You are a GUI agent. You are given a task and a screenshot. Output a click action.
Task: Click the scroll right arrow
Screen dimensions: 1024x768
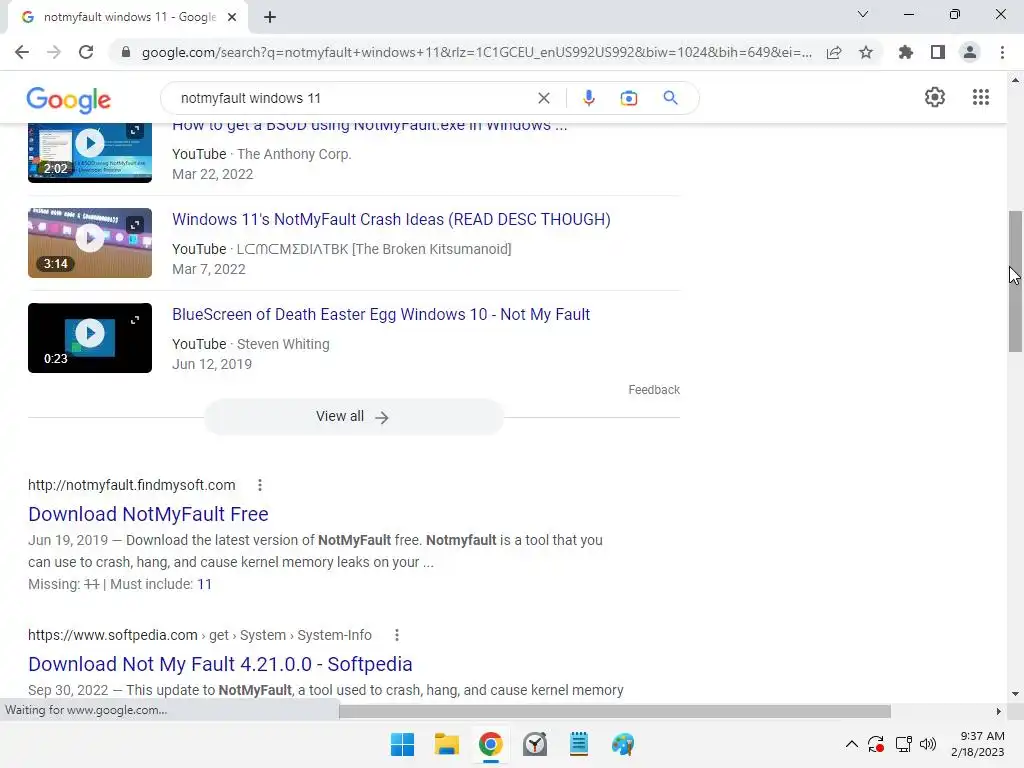pos(999,711)
